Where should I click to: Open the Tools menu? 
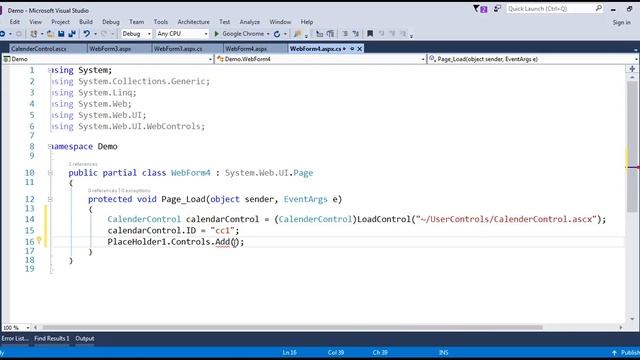coord(161,22)
